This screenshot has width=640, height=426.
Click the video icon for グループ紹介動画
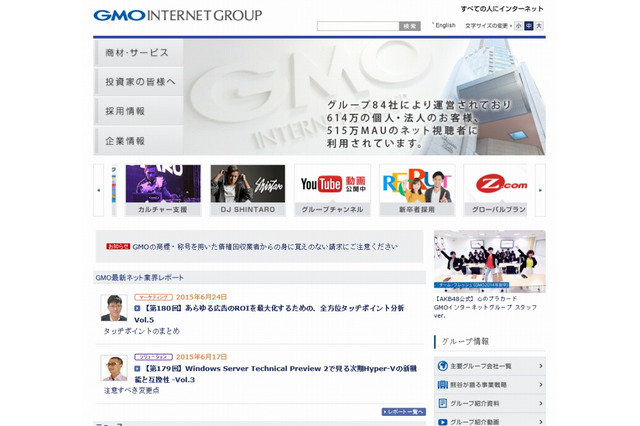pos(442,422)
